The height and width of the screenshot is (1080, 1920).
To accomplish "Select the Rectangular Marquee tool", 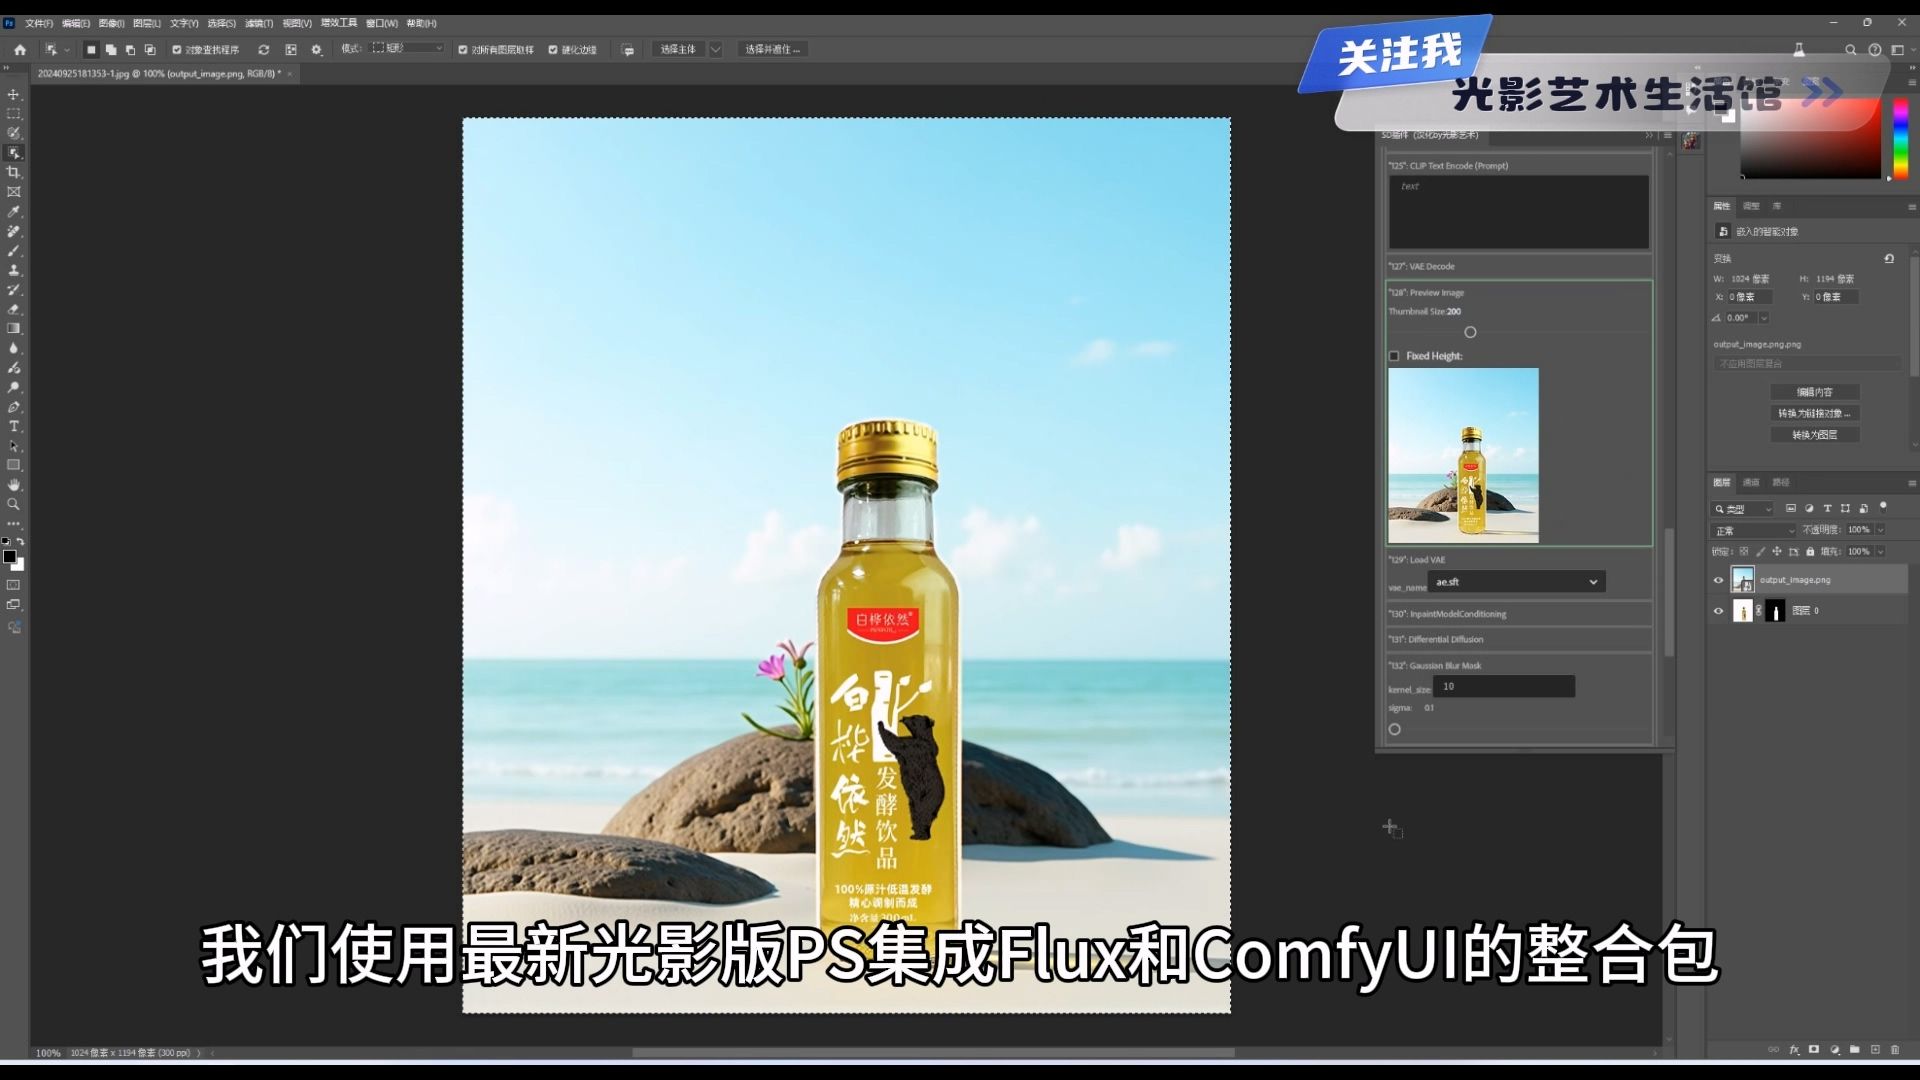I will (x=14, y=114).
